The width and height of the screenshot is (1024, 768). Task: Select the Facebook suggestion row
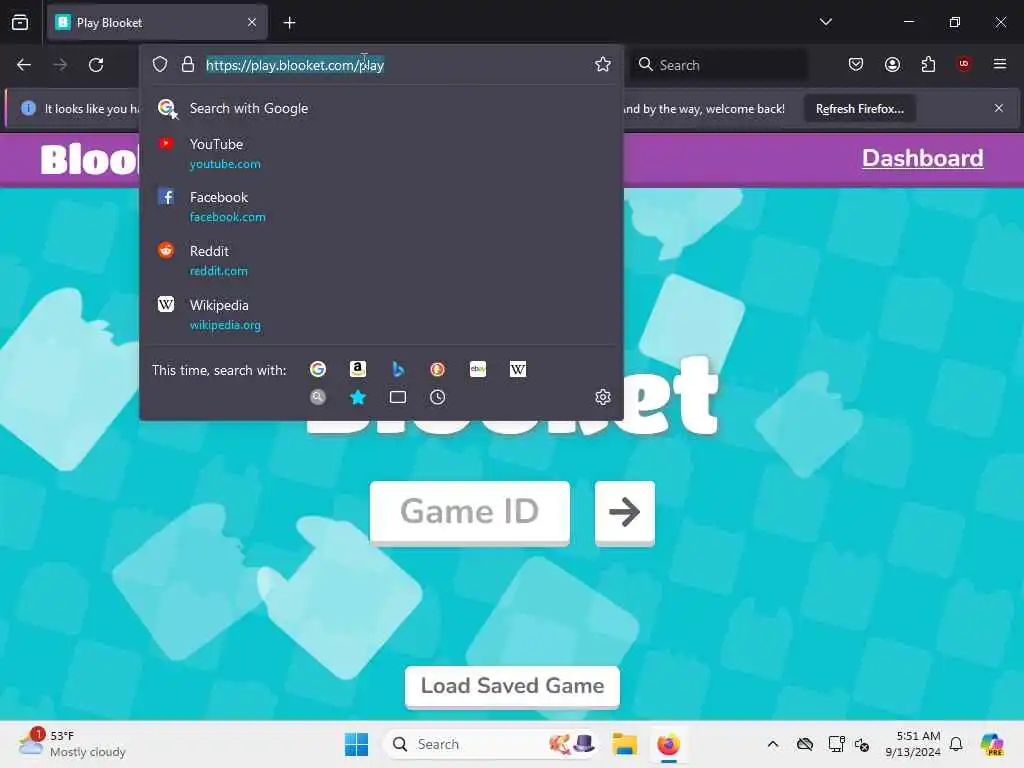(x=381, y=206)
